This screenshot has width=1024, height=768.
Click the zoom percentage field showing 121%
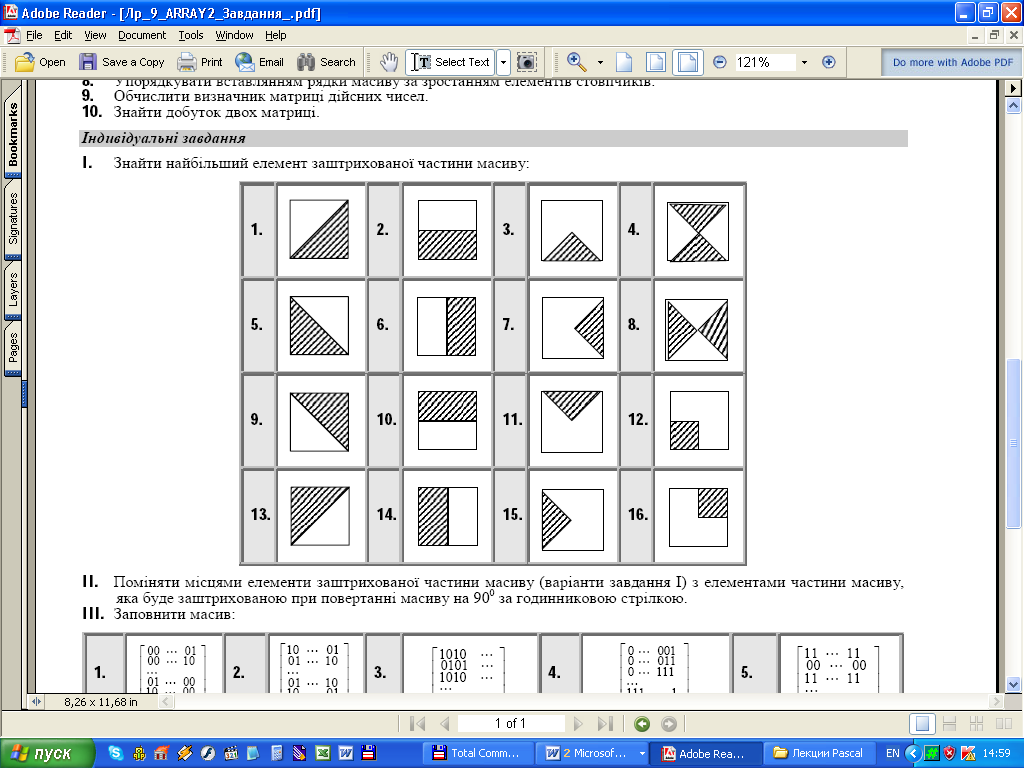765,62
